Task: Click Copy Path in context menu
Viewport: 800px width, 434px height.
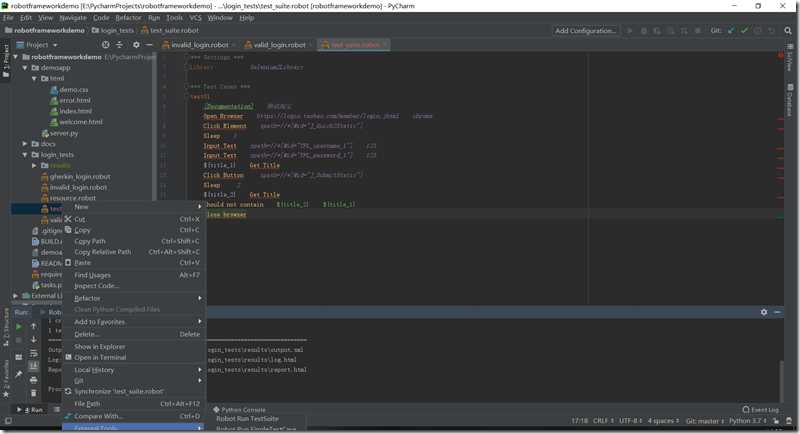Action: [x=133, y=241]
